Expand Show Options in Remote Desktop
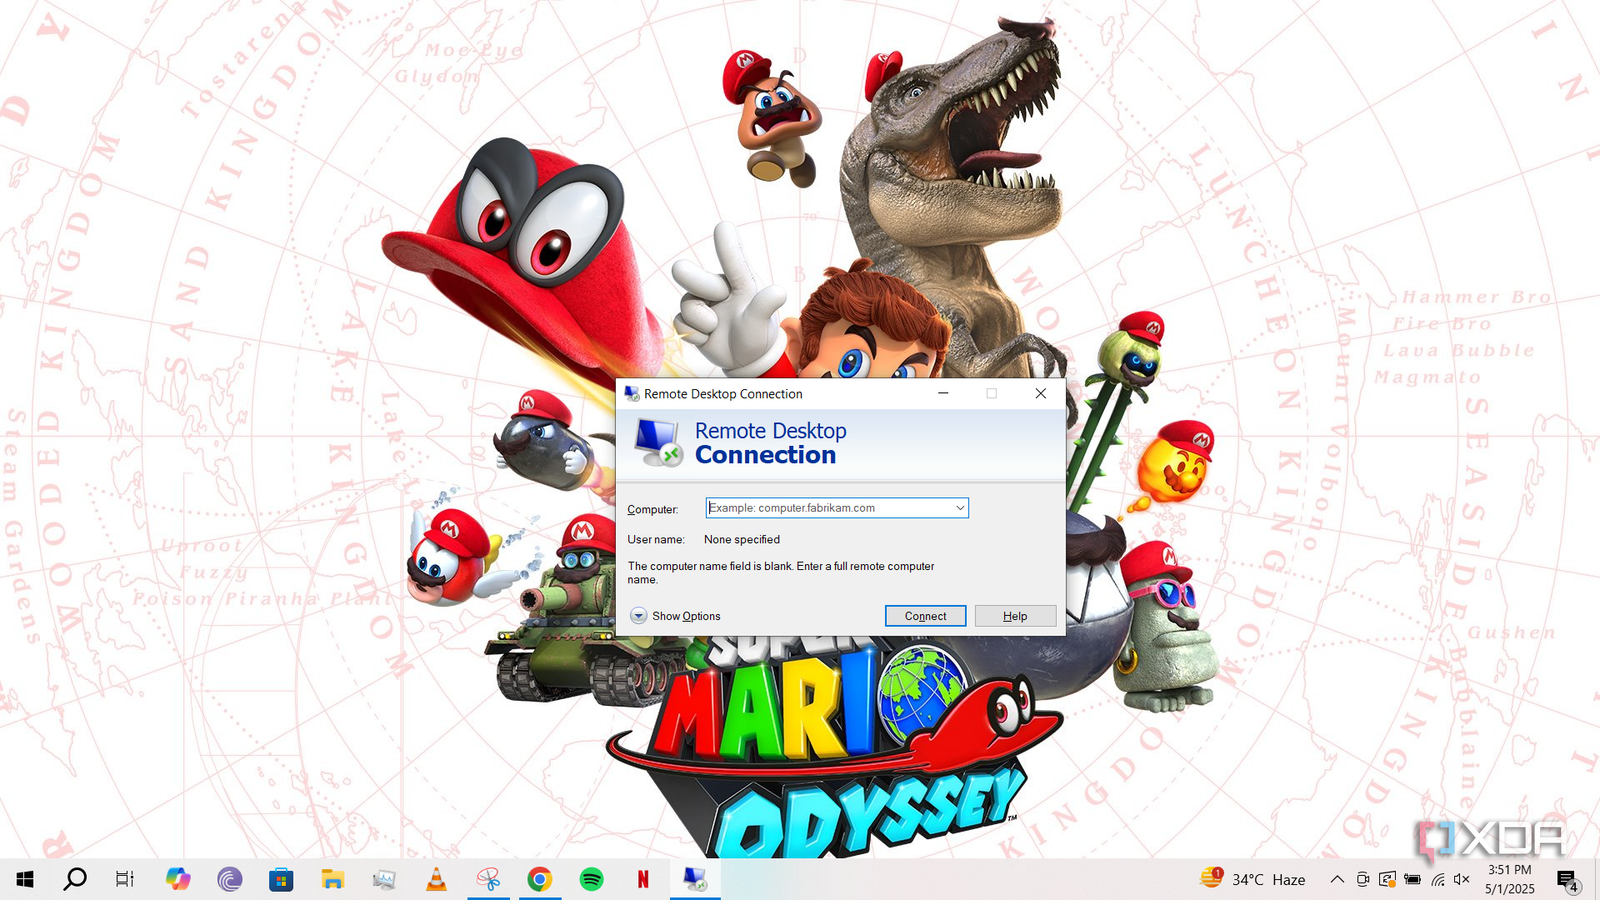Viewport: 1600px width, 900px height. 675,616
